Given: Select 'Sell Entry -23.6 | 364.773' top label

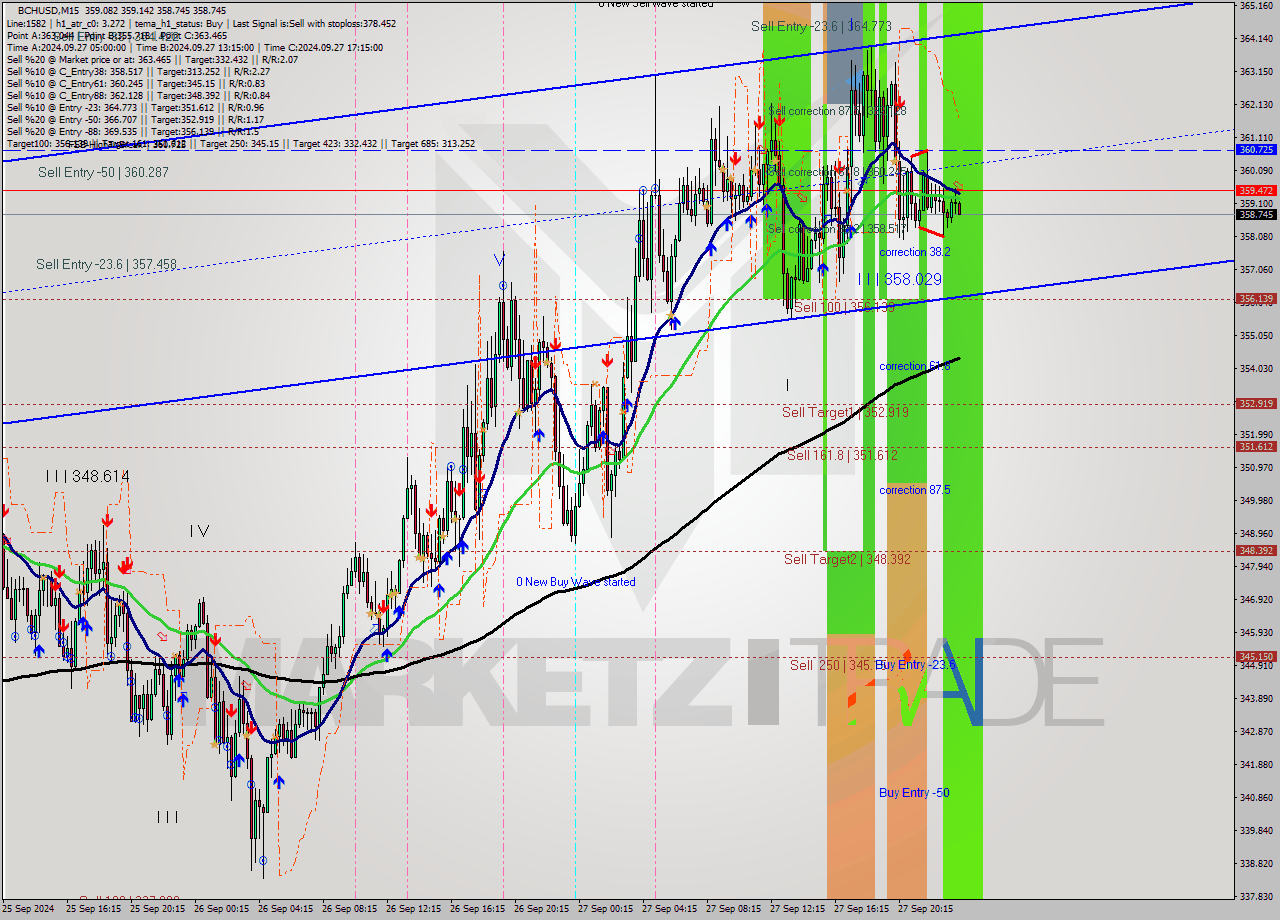Looking at the screenshot, I should click(x=821, y=26).
